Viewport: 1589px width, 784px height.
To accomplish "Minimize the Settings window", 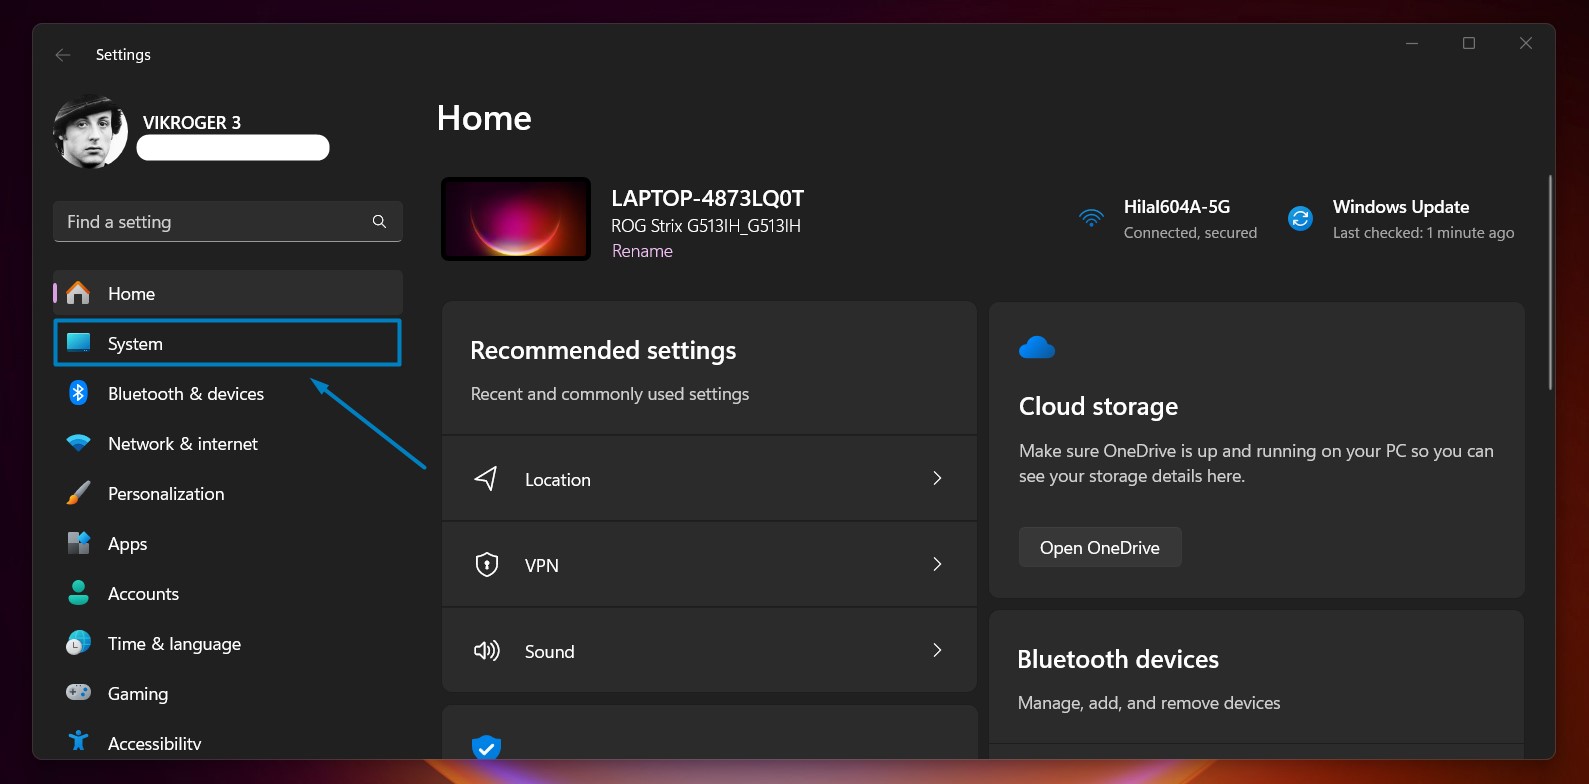I will 1412,43.
